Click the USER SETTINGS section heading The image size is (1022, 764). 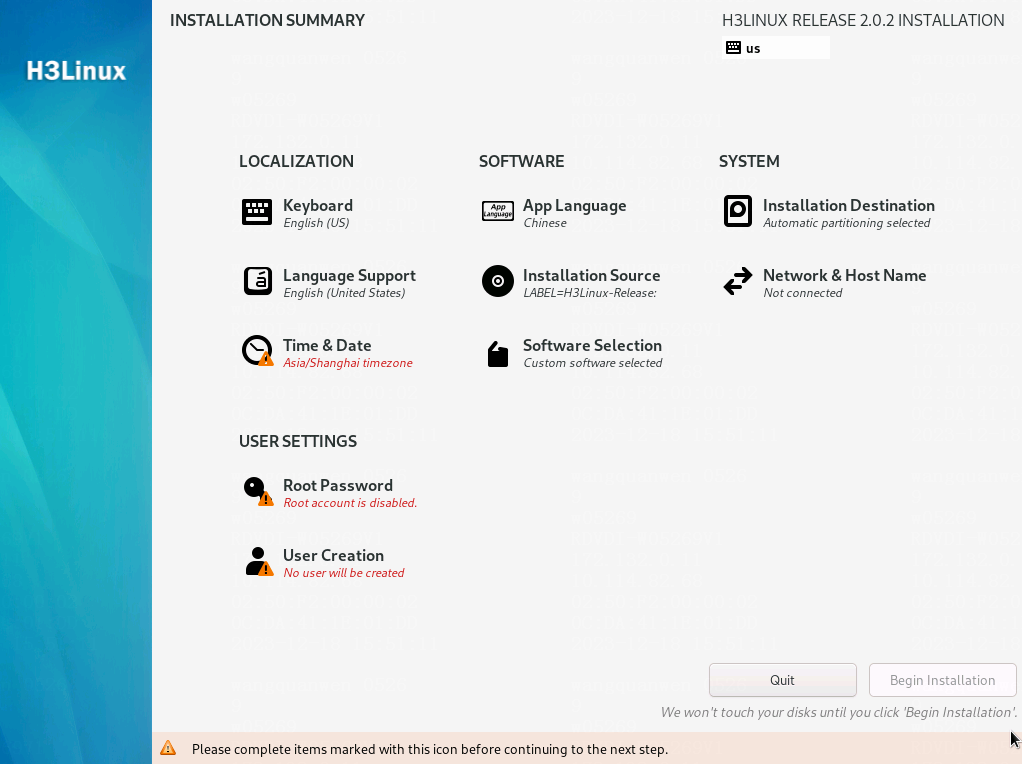click(x=298, y=441)
